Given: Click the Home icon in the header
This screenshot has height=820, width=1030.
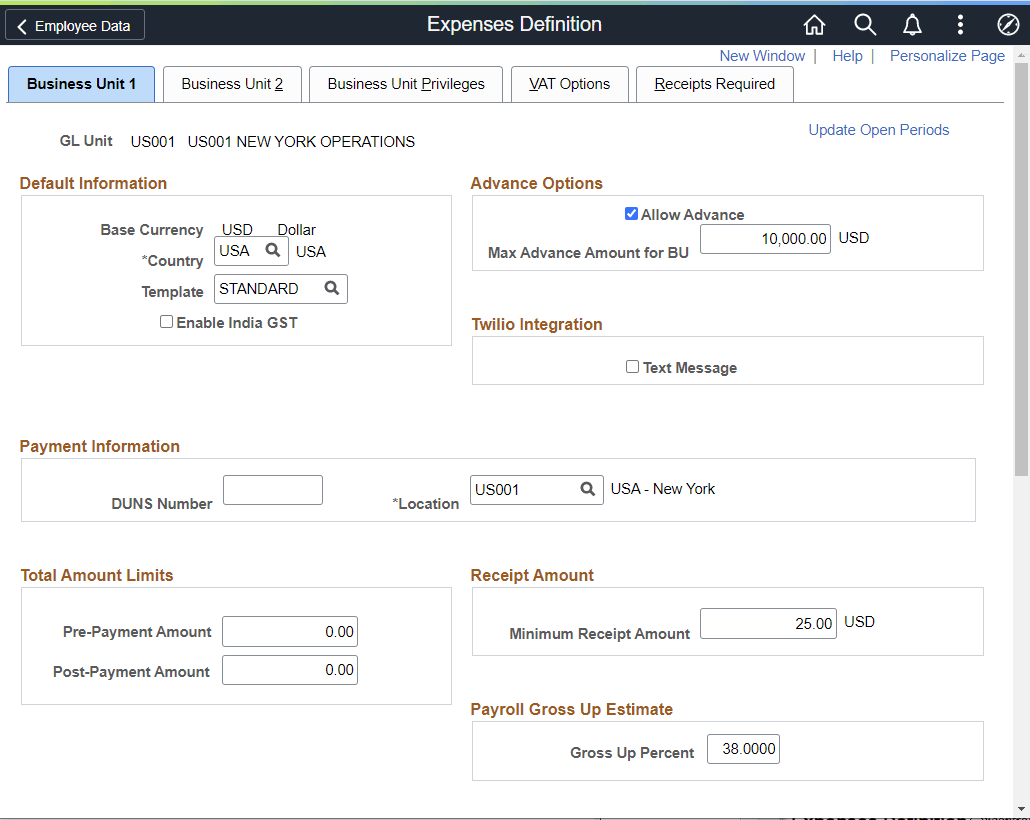Looking at the screenshot, I should click(814, 24).
